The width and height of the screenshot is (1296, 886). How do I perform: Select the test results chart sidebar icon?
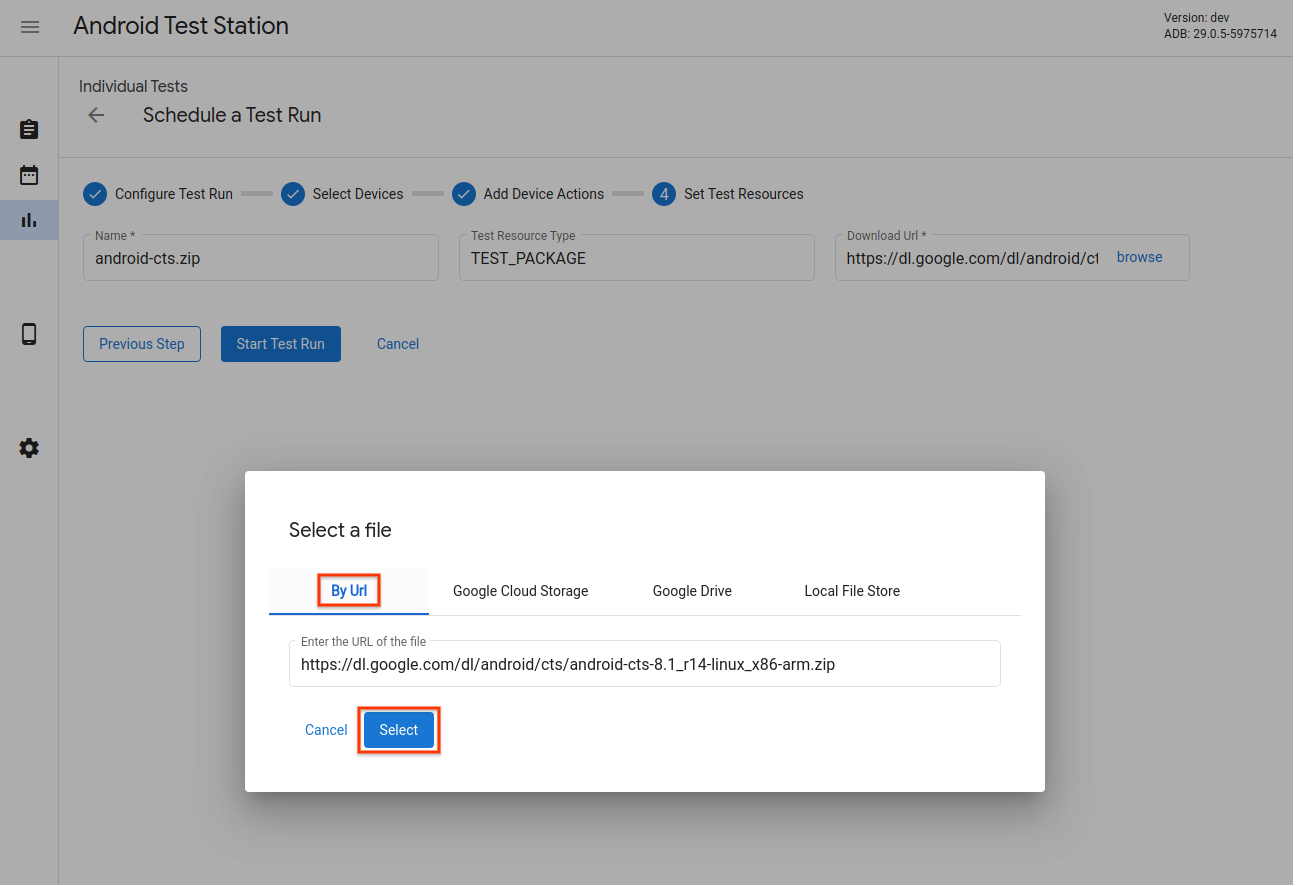29,219
